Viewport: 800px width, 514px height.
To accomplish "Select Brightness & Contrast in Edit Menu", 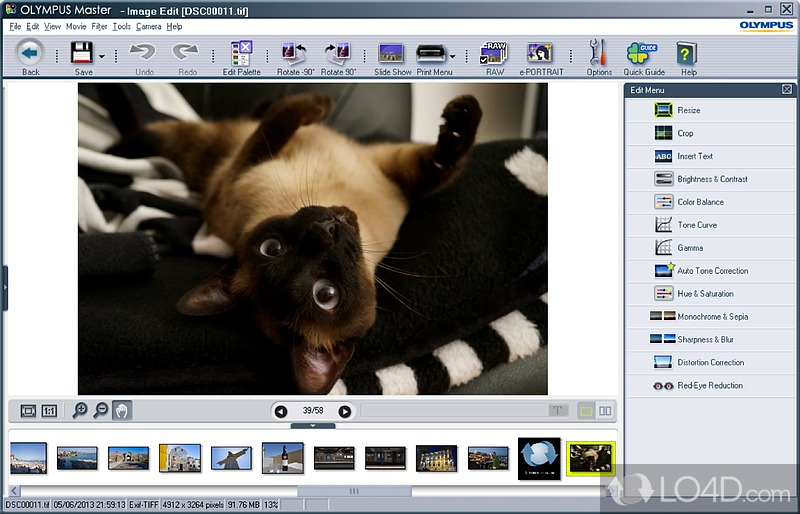I will 711,179.
